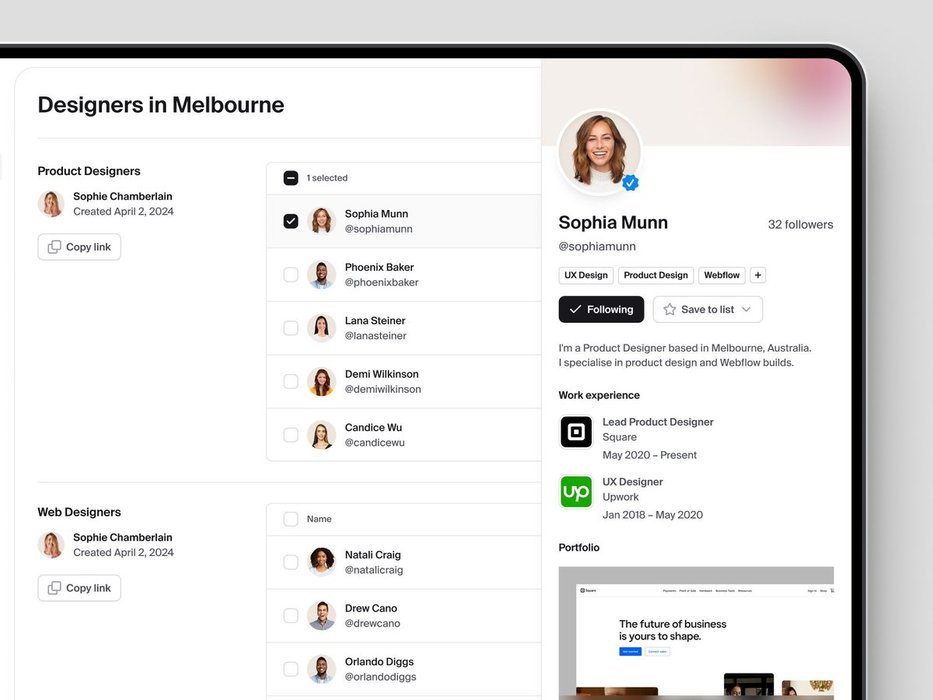Uncheck the Sophia Munn row checkbox
Screen dimensions: 933x700
coord(290,221)
